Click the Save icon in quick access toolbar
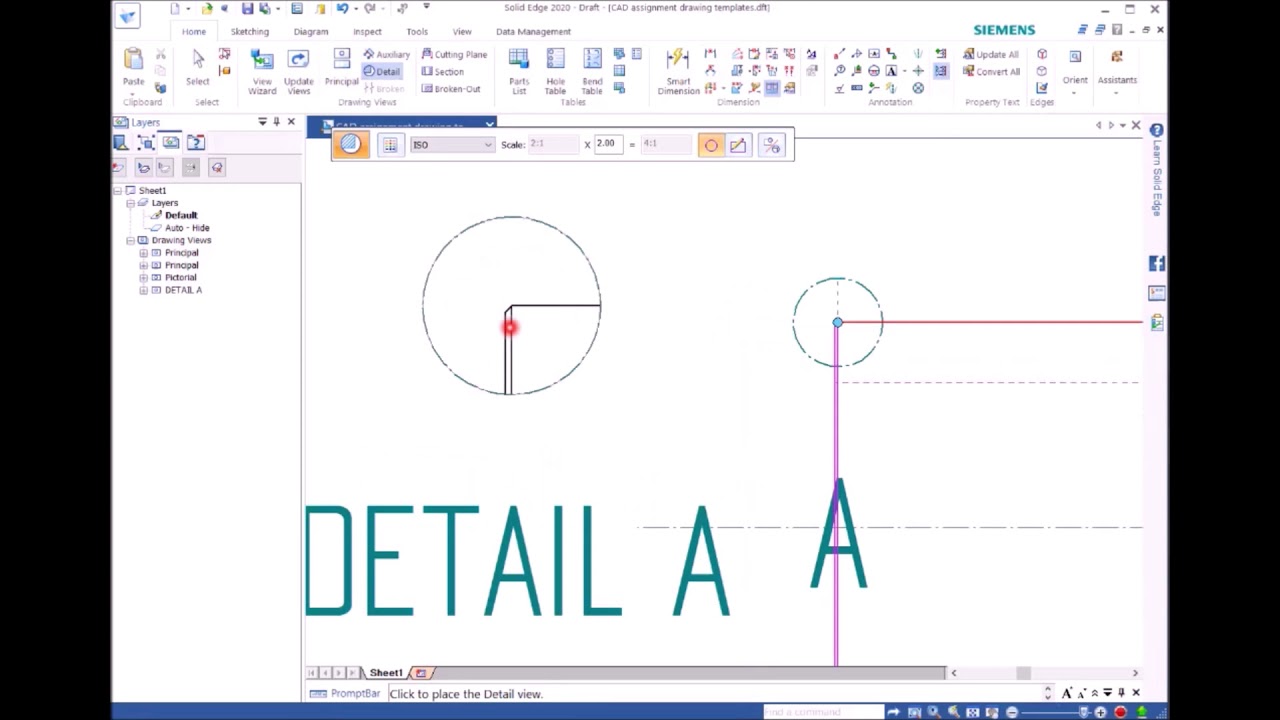 point(247,9)
